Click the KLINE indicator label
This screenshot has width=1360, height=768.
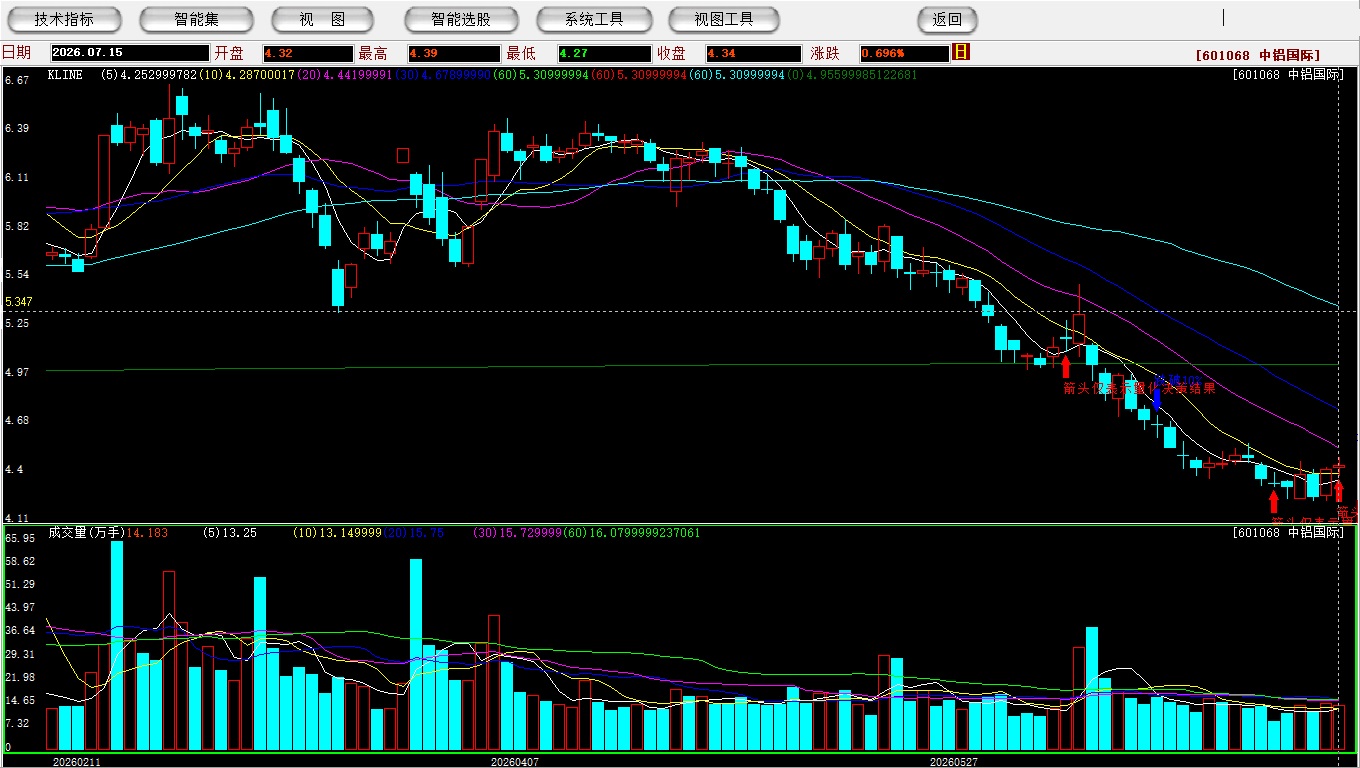tap(66, 75)
